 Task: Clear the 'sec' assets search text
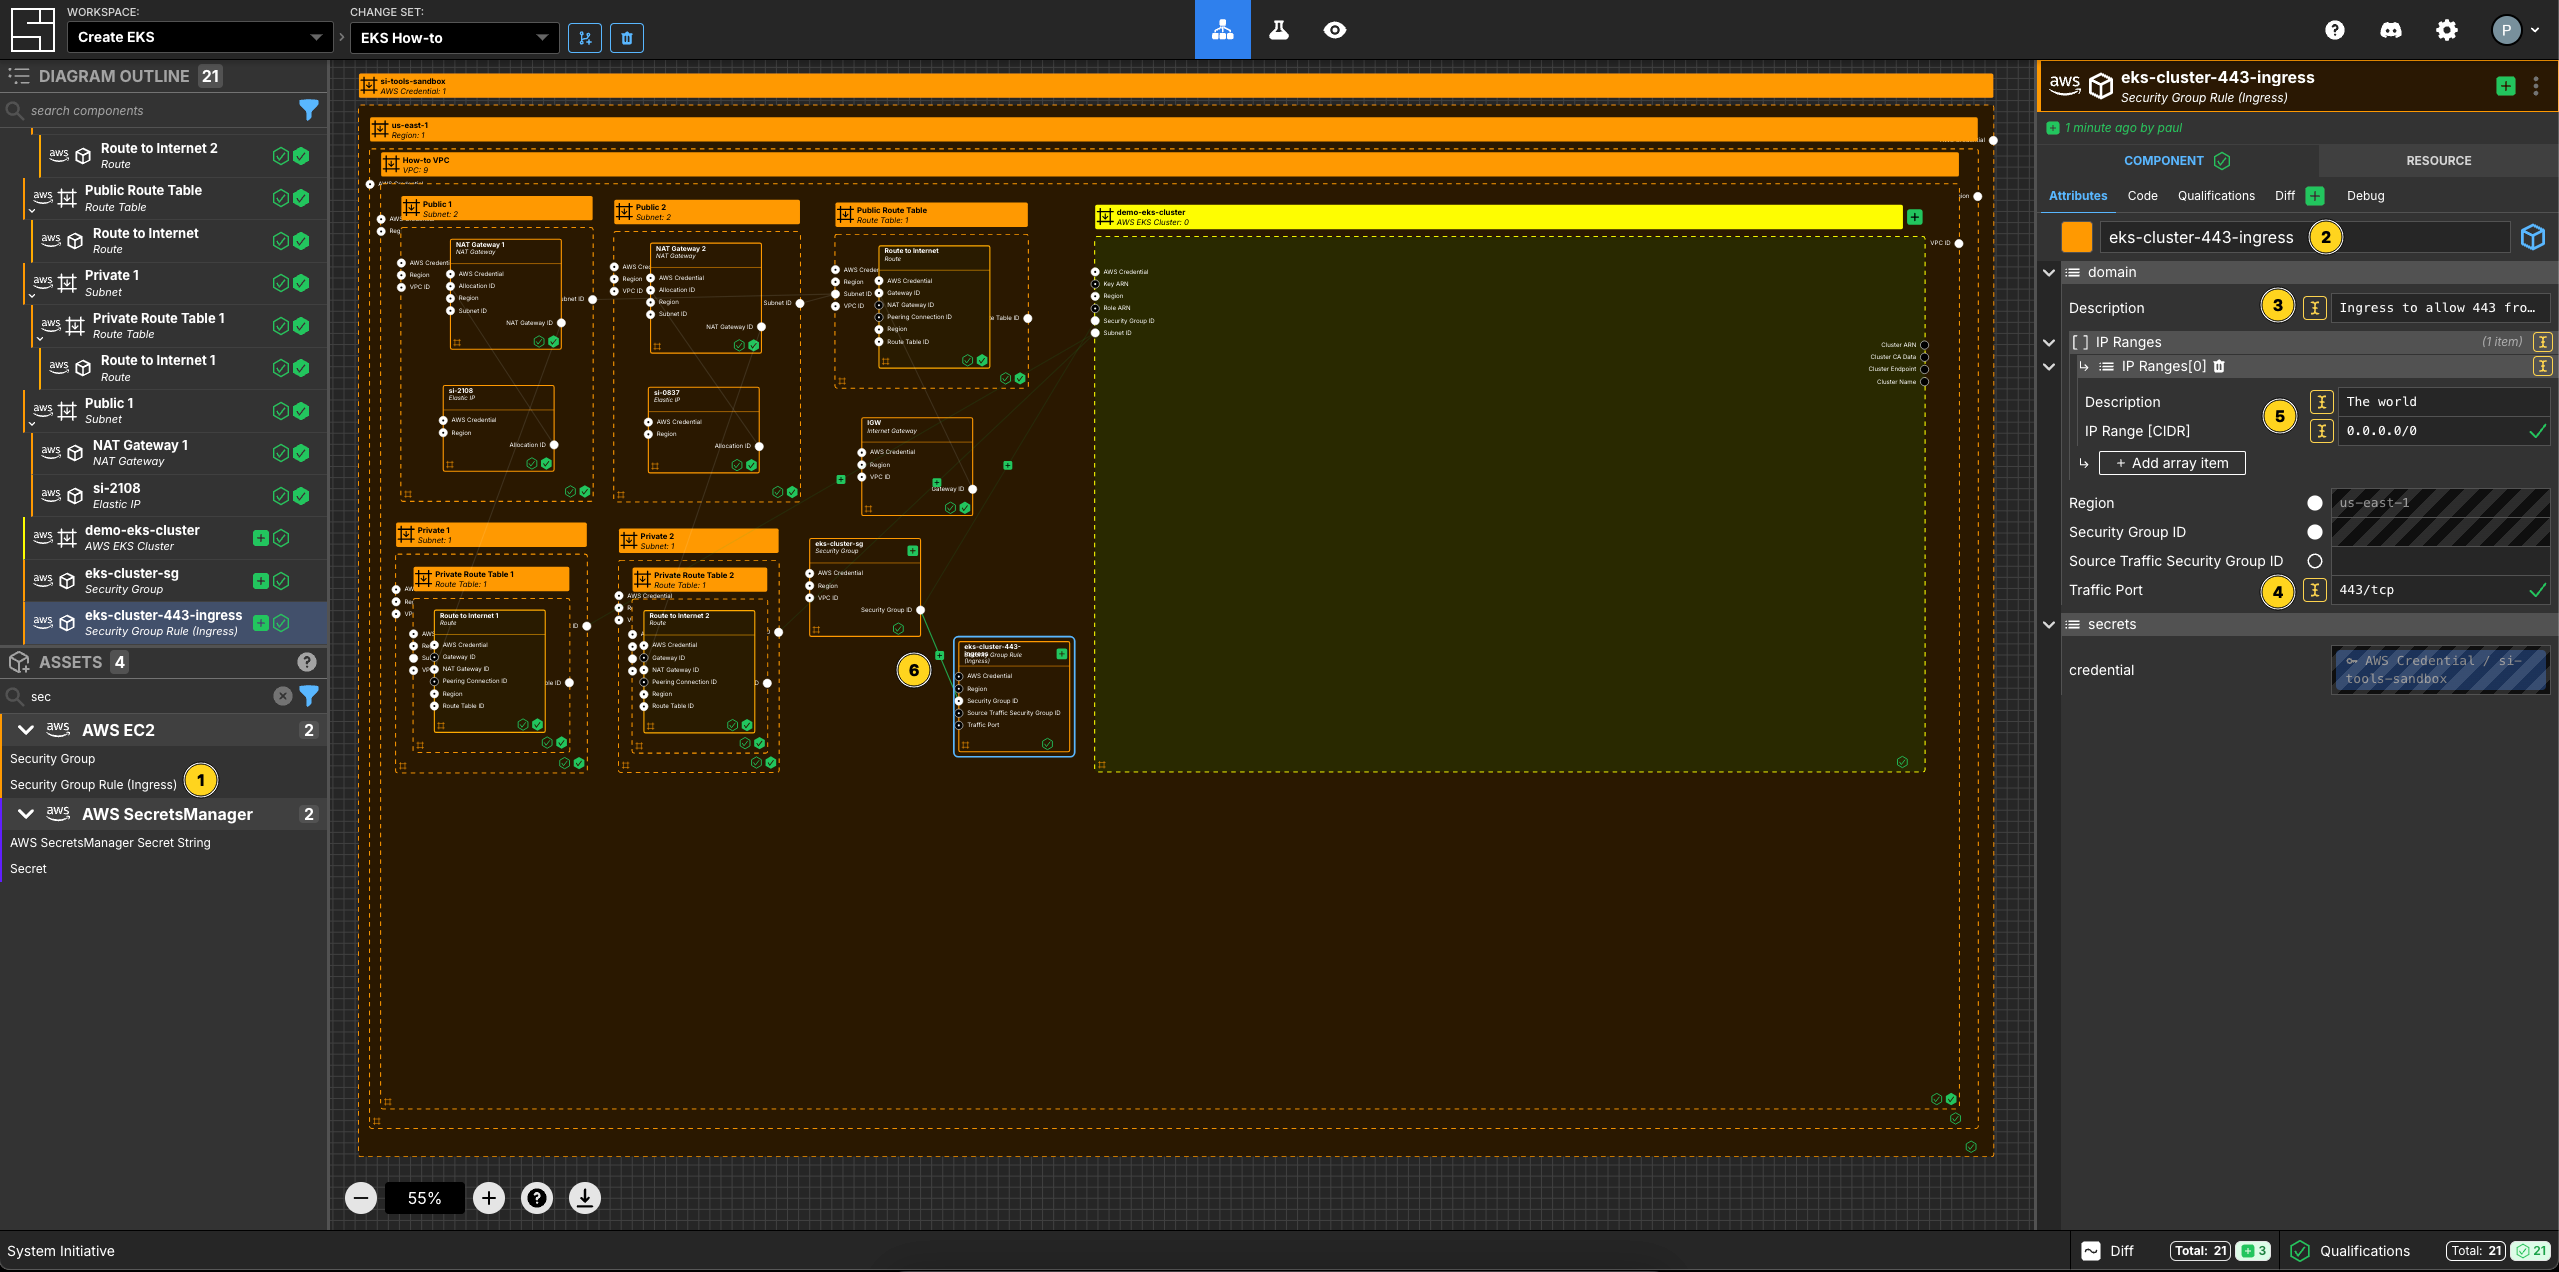pos(283,696)
